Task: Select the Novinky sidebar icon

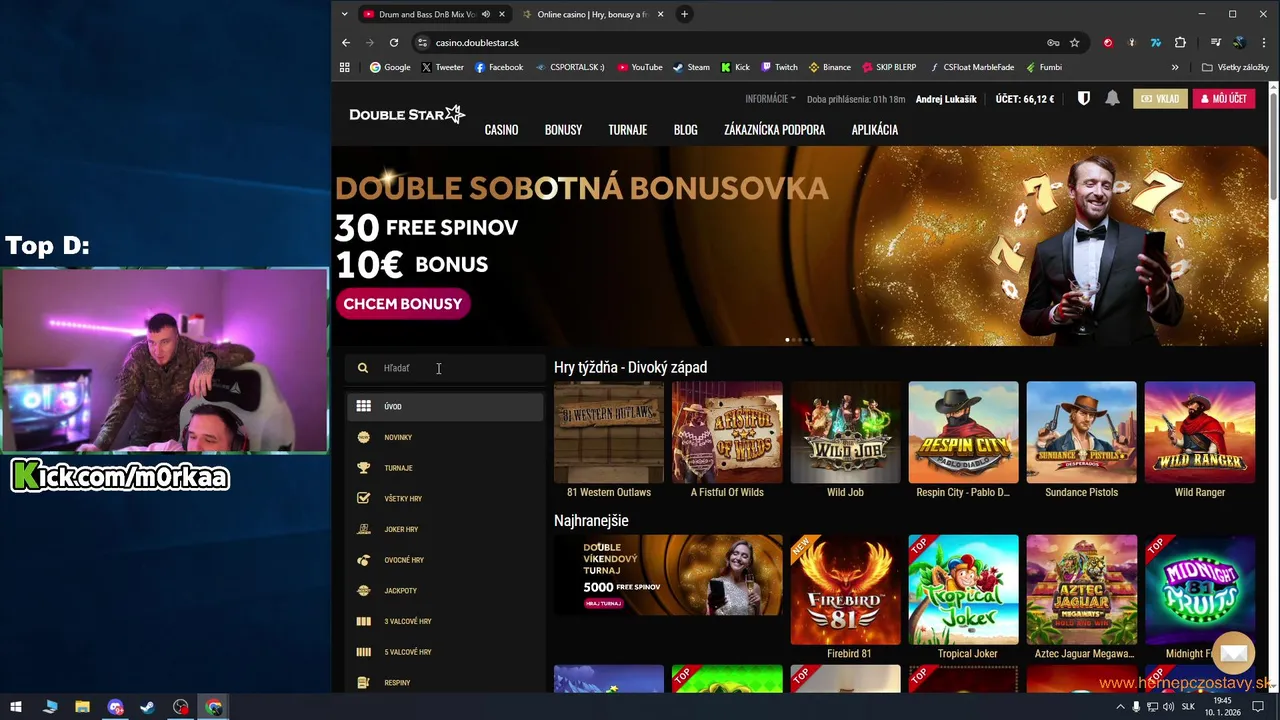Action: pyautogui.click(x=363, y=437)
